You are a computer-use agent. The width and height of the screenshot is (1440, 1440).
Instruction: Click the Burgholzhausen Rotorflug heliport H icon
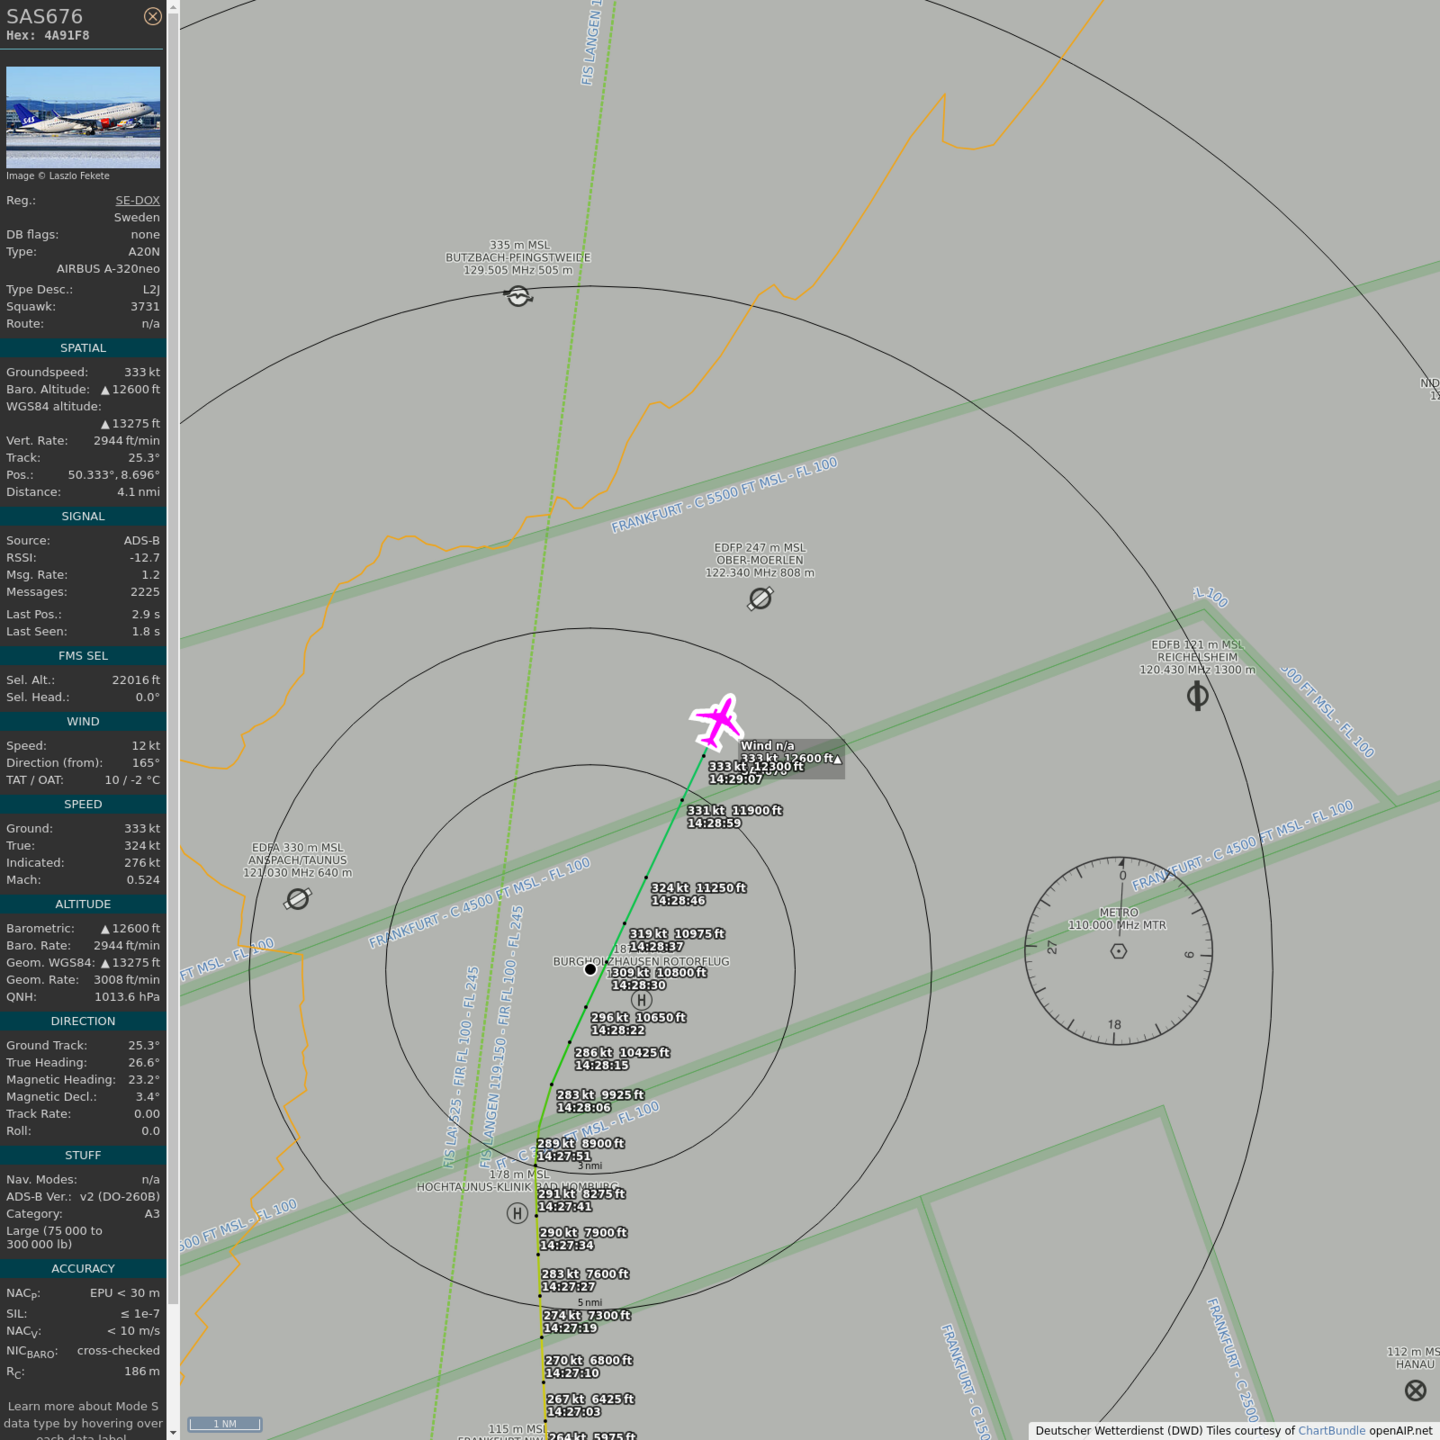[x=642, y=1000]
